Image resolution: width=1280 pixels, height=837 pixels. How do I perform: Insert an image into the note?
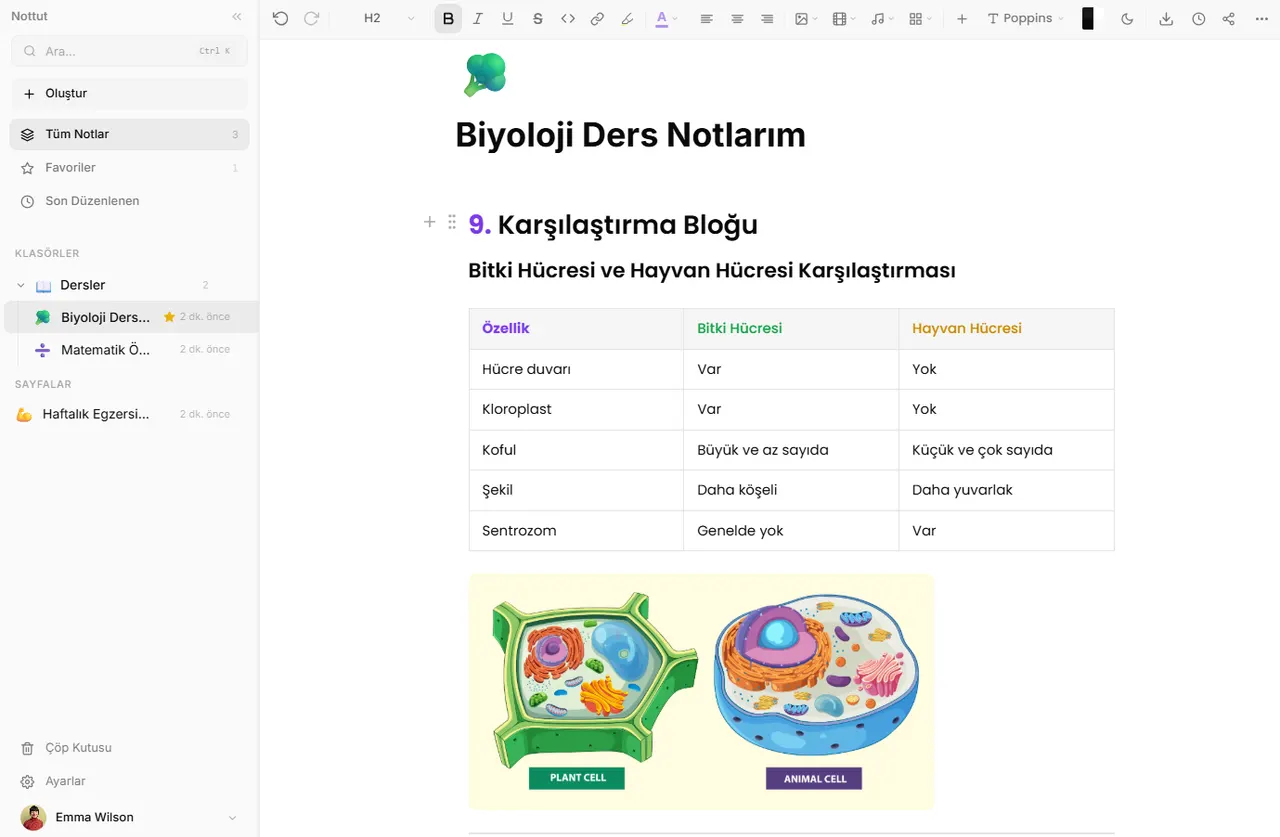pyautogui.click(x=801, y=18)
